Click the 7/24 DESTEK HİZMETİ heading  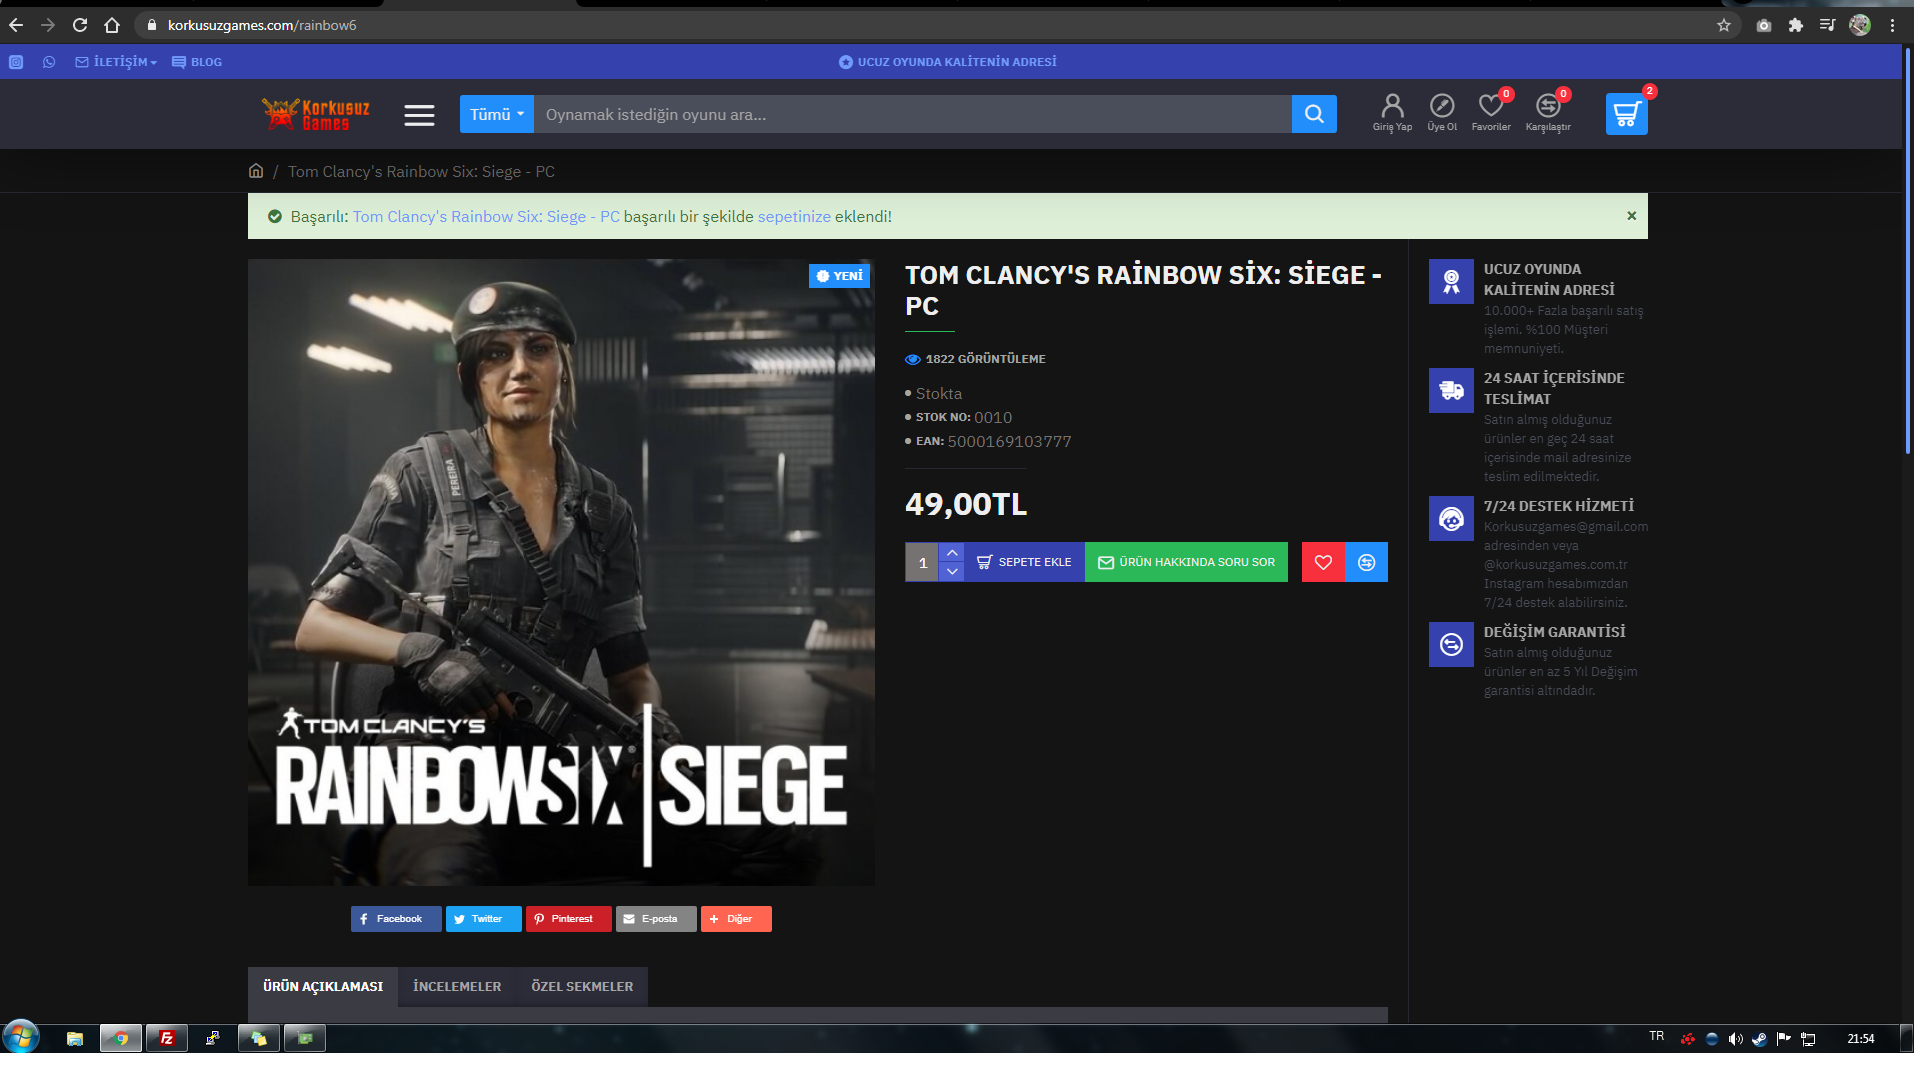(x=1559, y=506)
